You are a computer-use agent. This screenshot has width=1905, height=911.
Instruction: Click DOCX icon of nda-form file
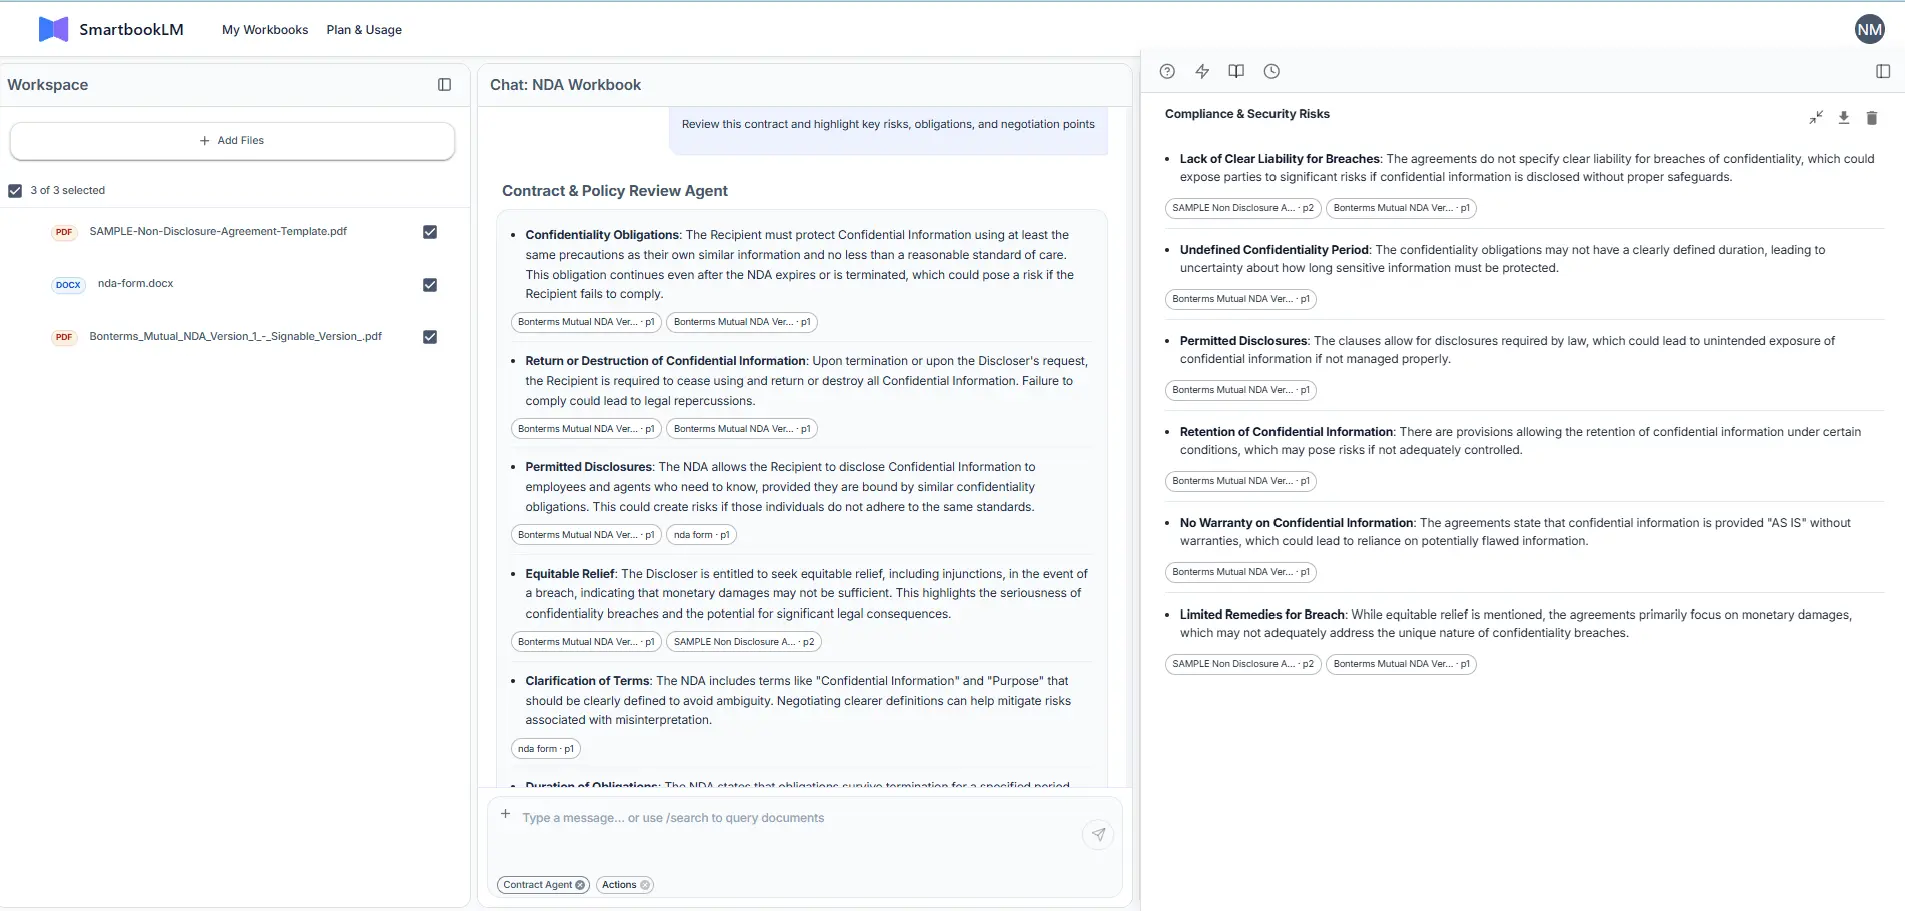pos(68,285)
